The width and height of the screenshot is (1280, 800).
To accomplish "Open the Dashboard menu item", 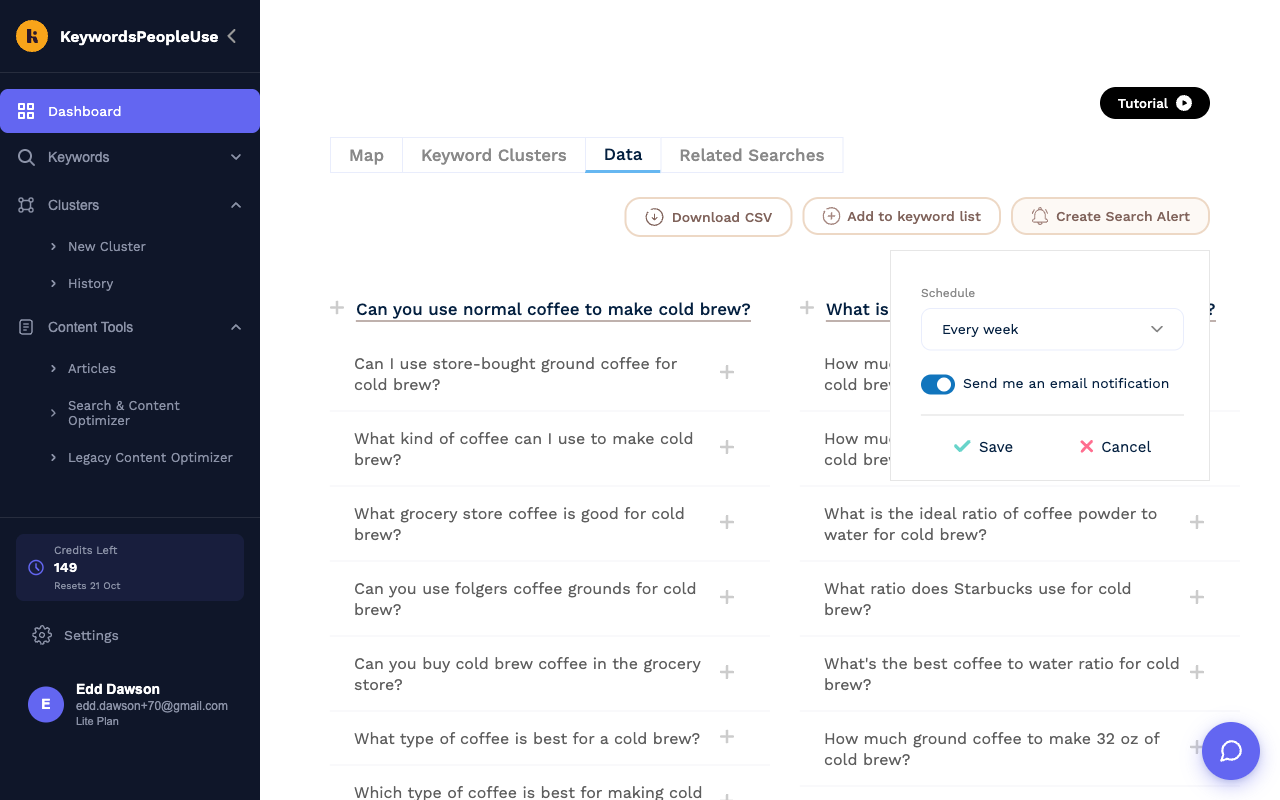I will 130,111.
